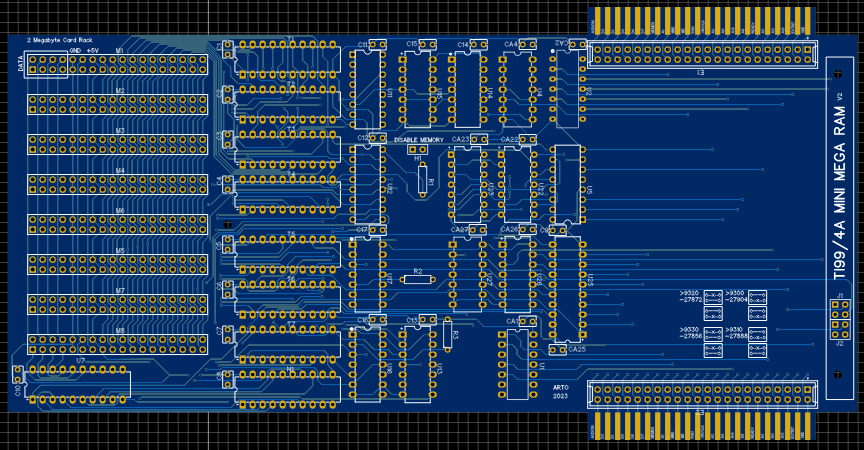This screenshot has height=450, width=864.
Task: Select the U7 chip footprint
Action: [x=80, y=384]
